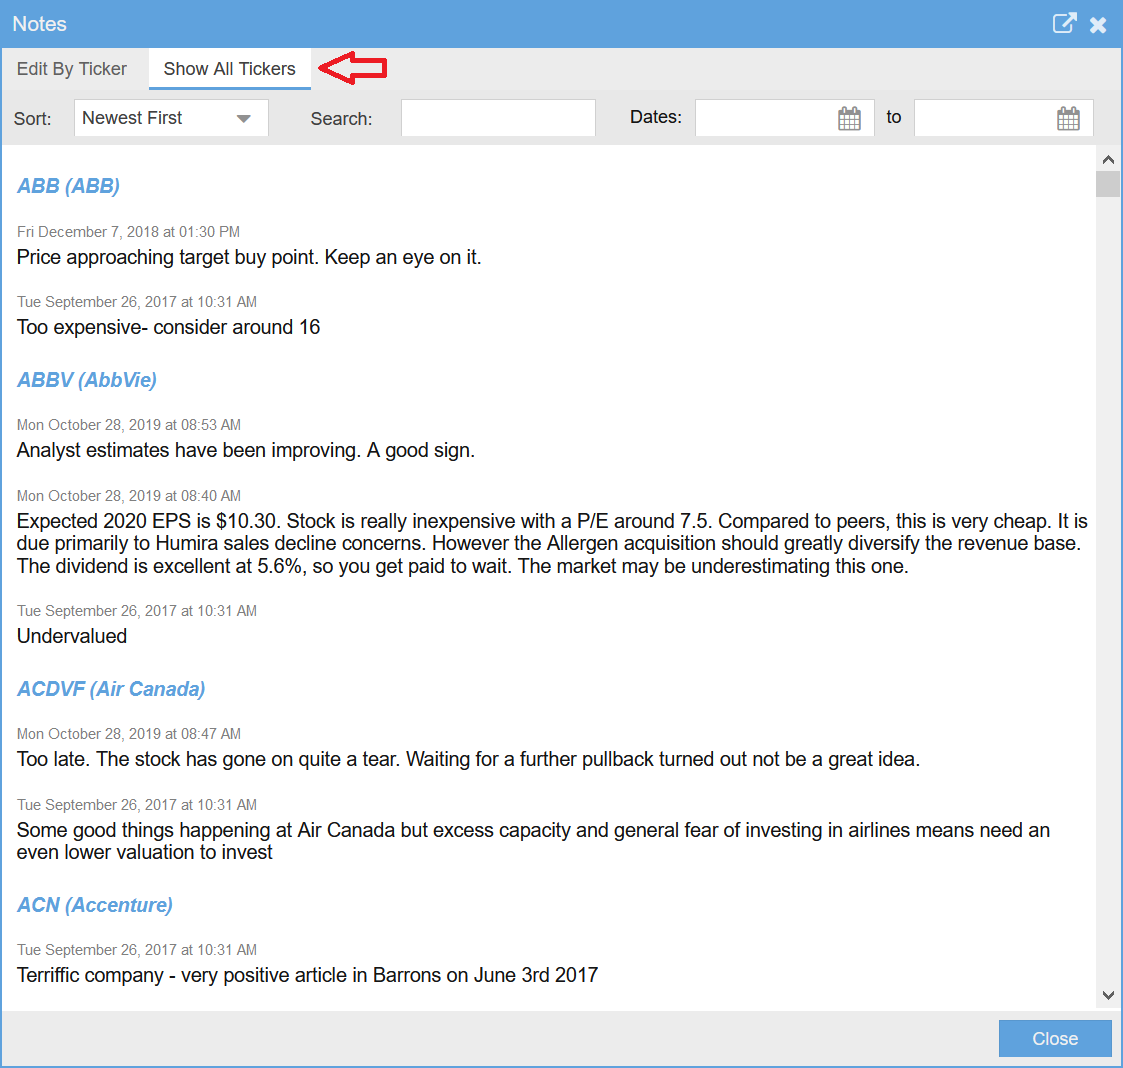Click the scrollbar down arrow
Viewport: 1123px width, 1068px height.
(1108, 995)
